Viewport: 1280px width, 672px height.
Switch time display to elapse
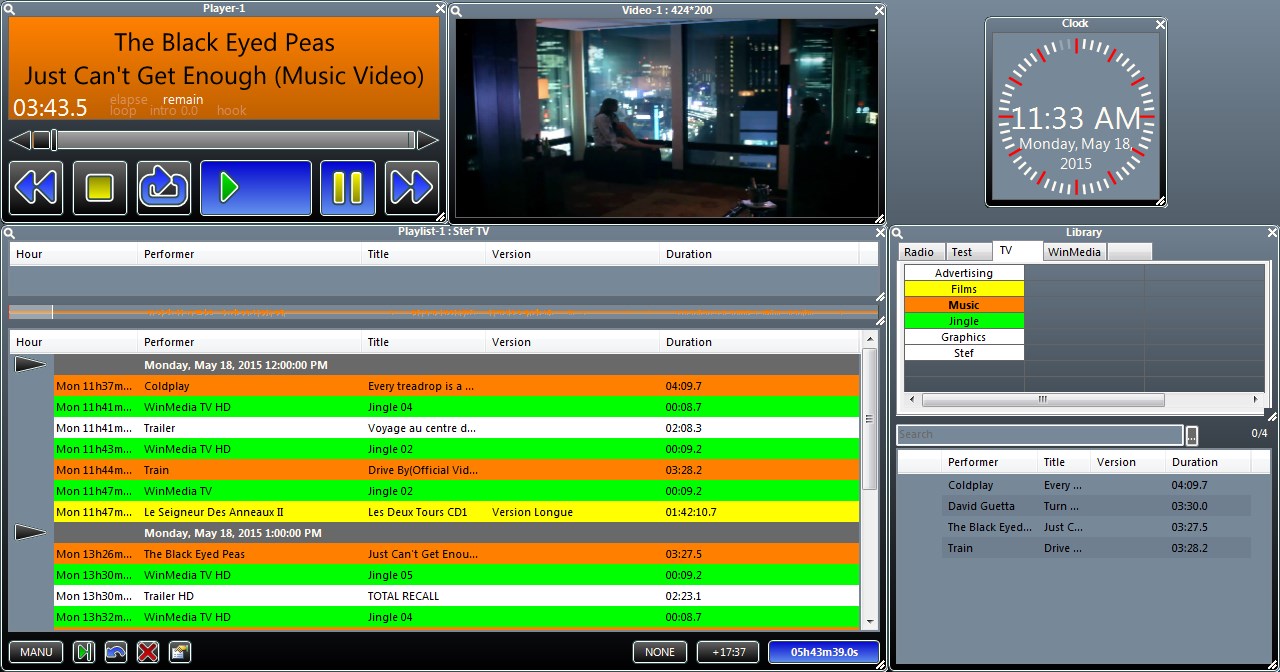pos(128,100)
